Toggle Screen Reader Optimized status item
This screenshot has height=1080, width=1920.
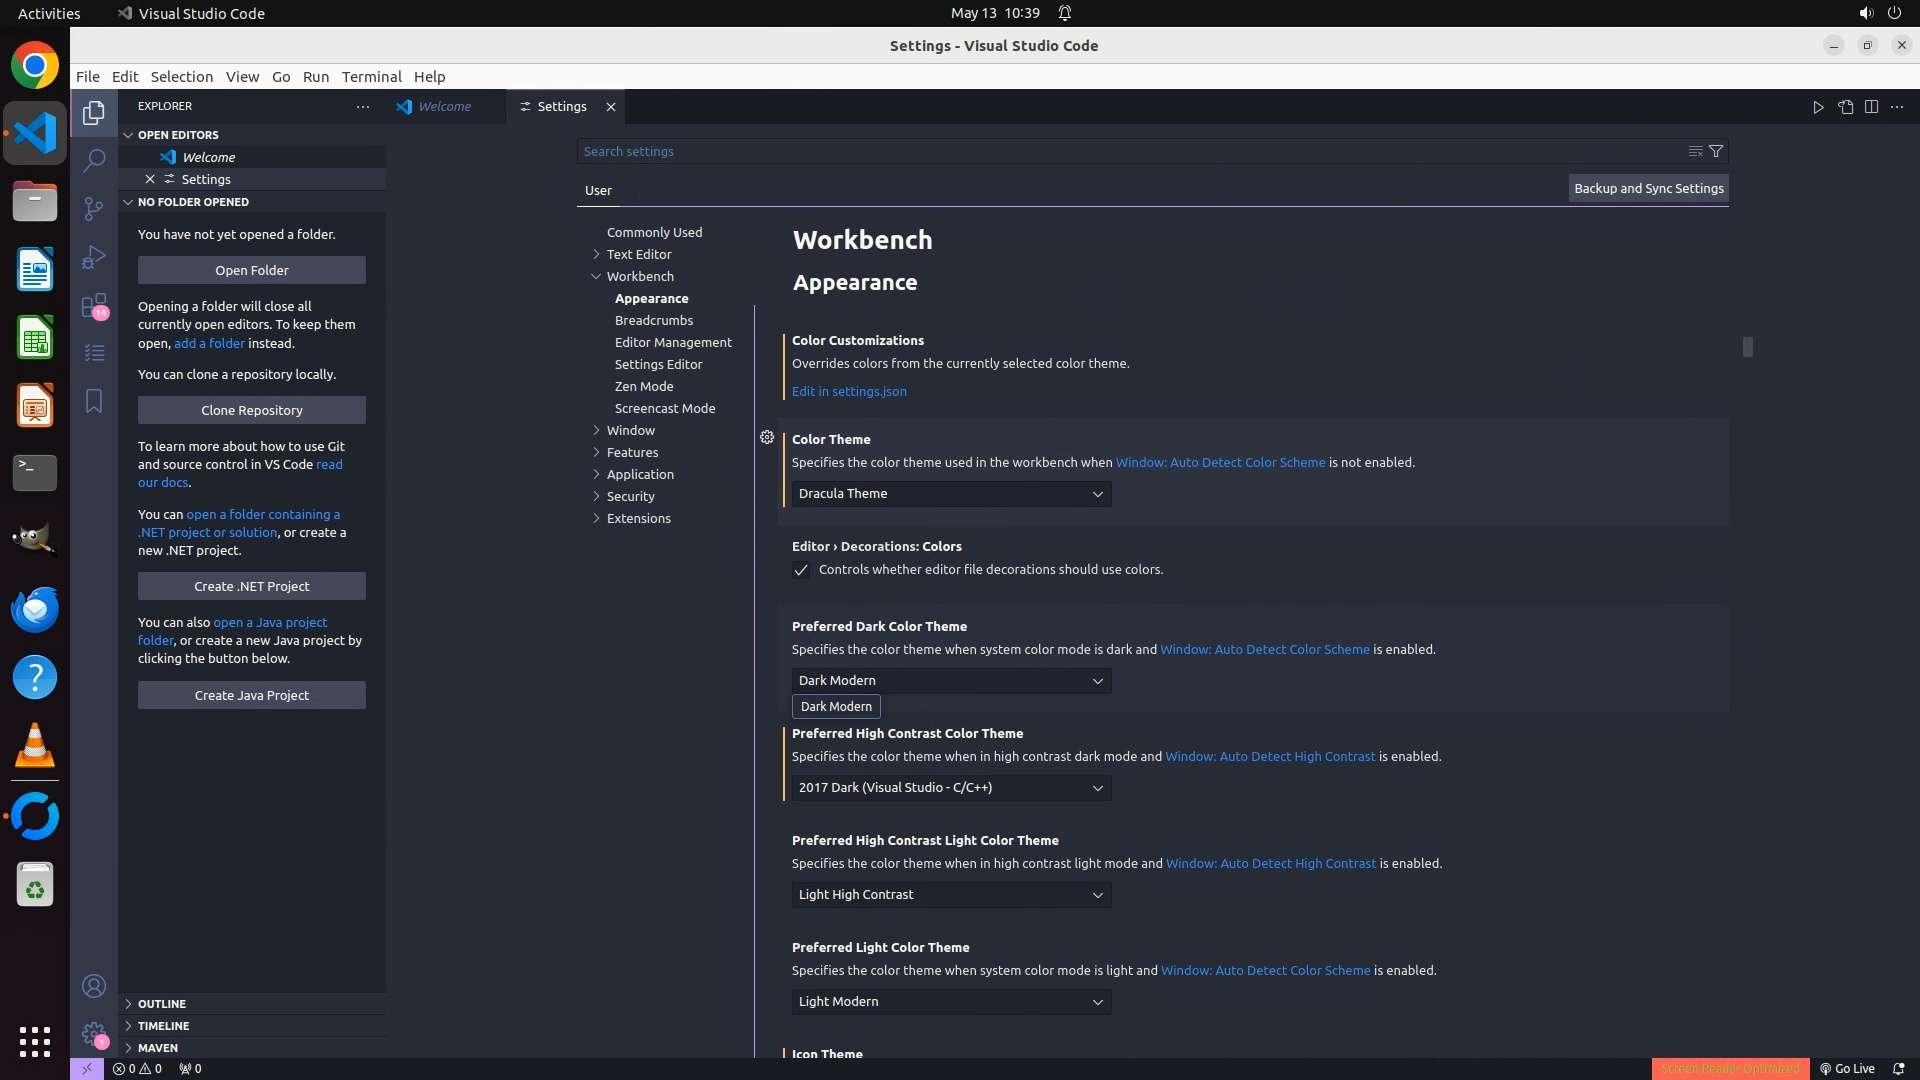1730,1068
